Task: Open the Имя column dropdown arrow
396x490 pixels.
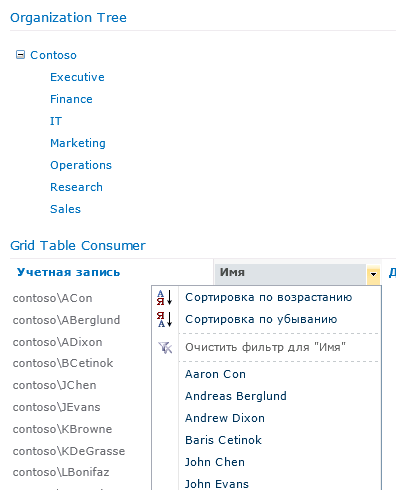Action: [373, 274]
